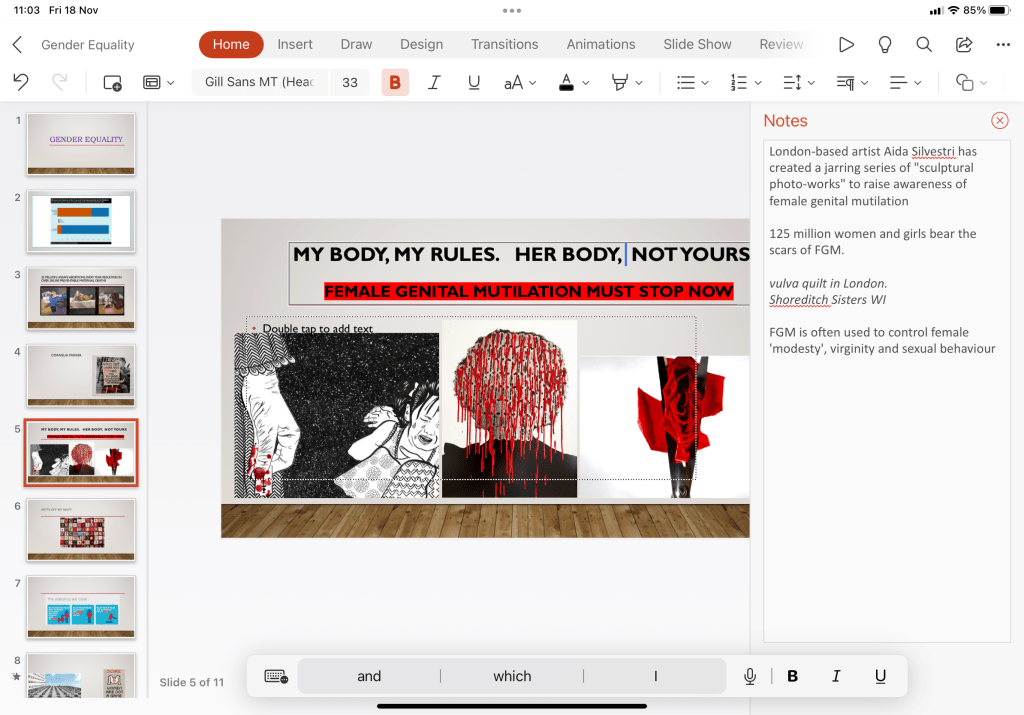This screenshot has height=715, width=1024.
Task: Close the Notes pane
Action: pos(999,121)
